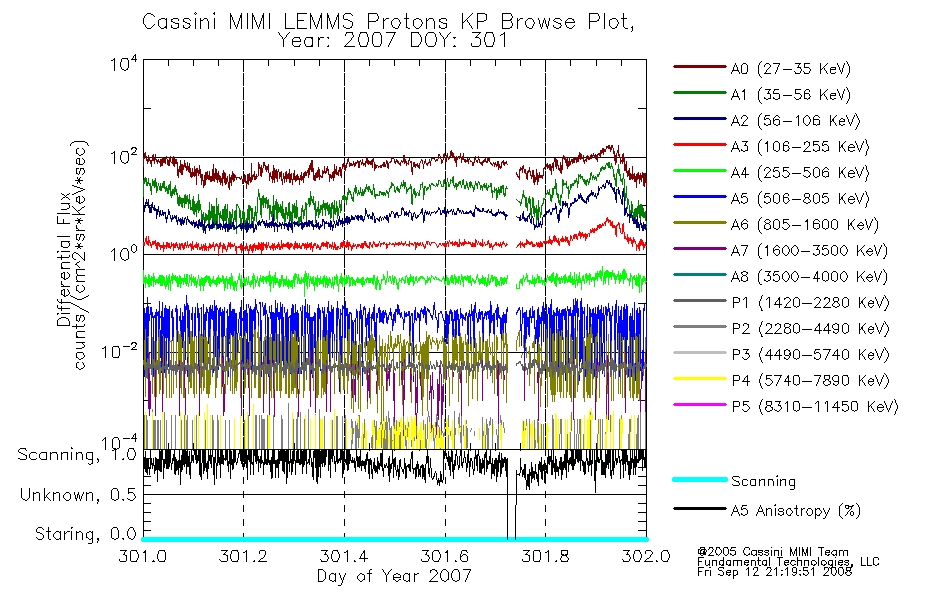This screenshot has height=600, width=950.
Task: Click the olive A6 legend line
Action: (699, 223)
